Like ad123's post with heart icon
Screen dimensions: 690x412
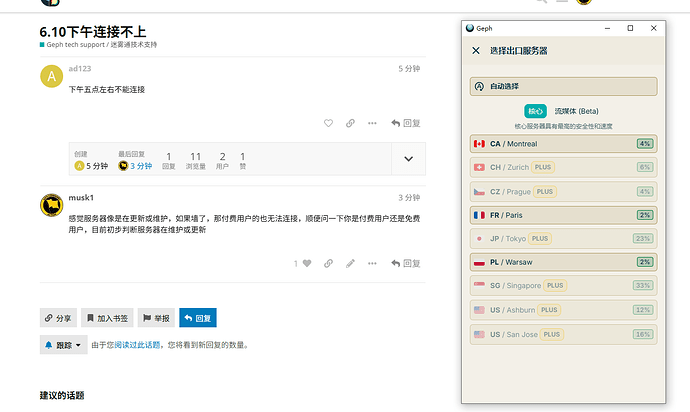coord(328,123)
